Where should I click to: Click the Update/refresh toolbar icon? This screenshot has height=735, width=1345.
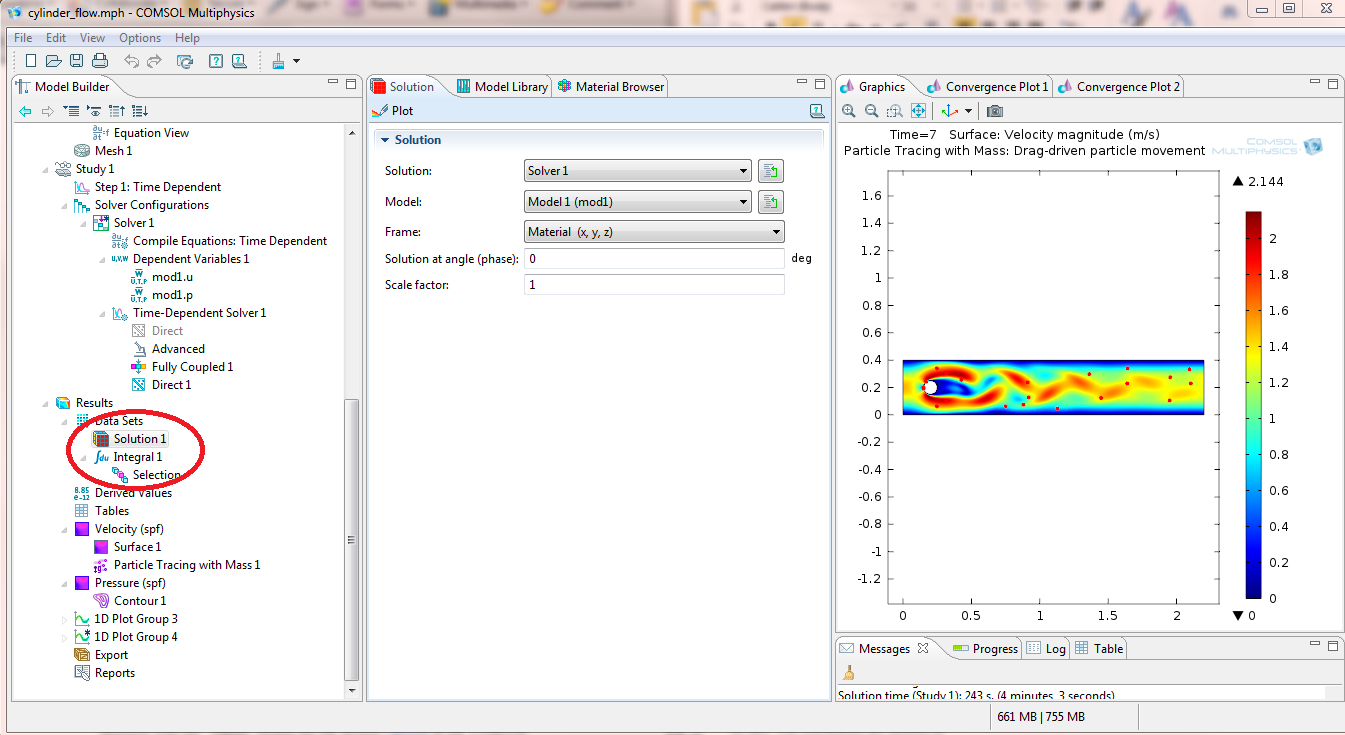pos(185,61)
